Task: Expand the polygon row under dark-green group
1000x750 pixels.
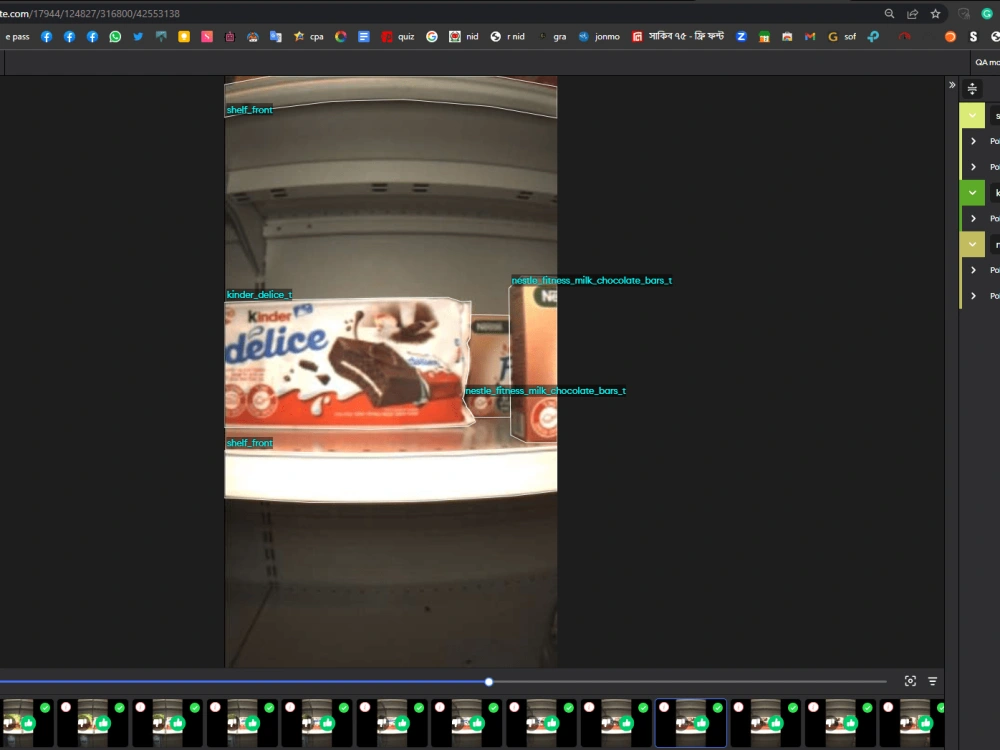Action: [x=973, y=218]
